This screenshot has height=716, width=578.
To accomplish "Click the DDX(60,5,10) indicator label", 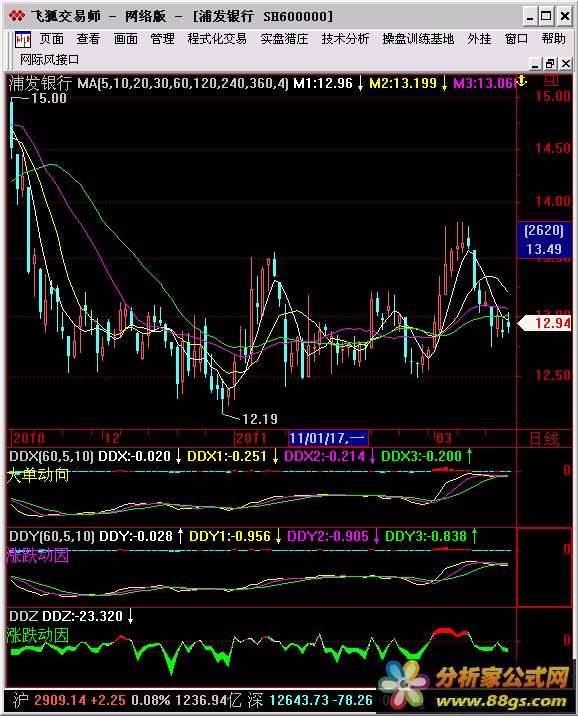I will point(51,456).
